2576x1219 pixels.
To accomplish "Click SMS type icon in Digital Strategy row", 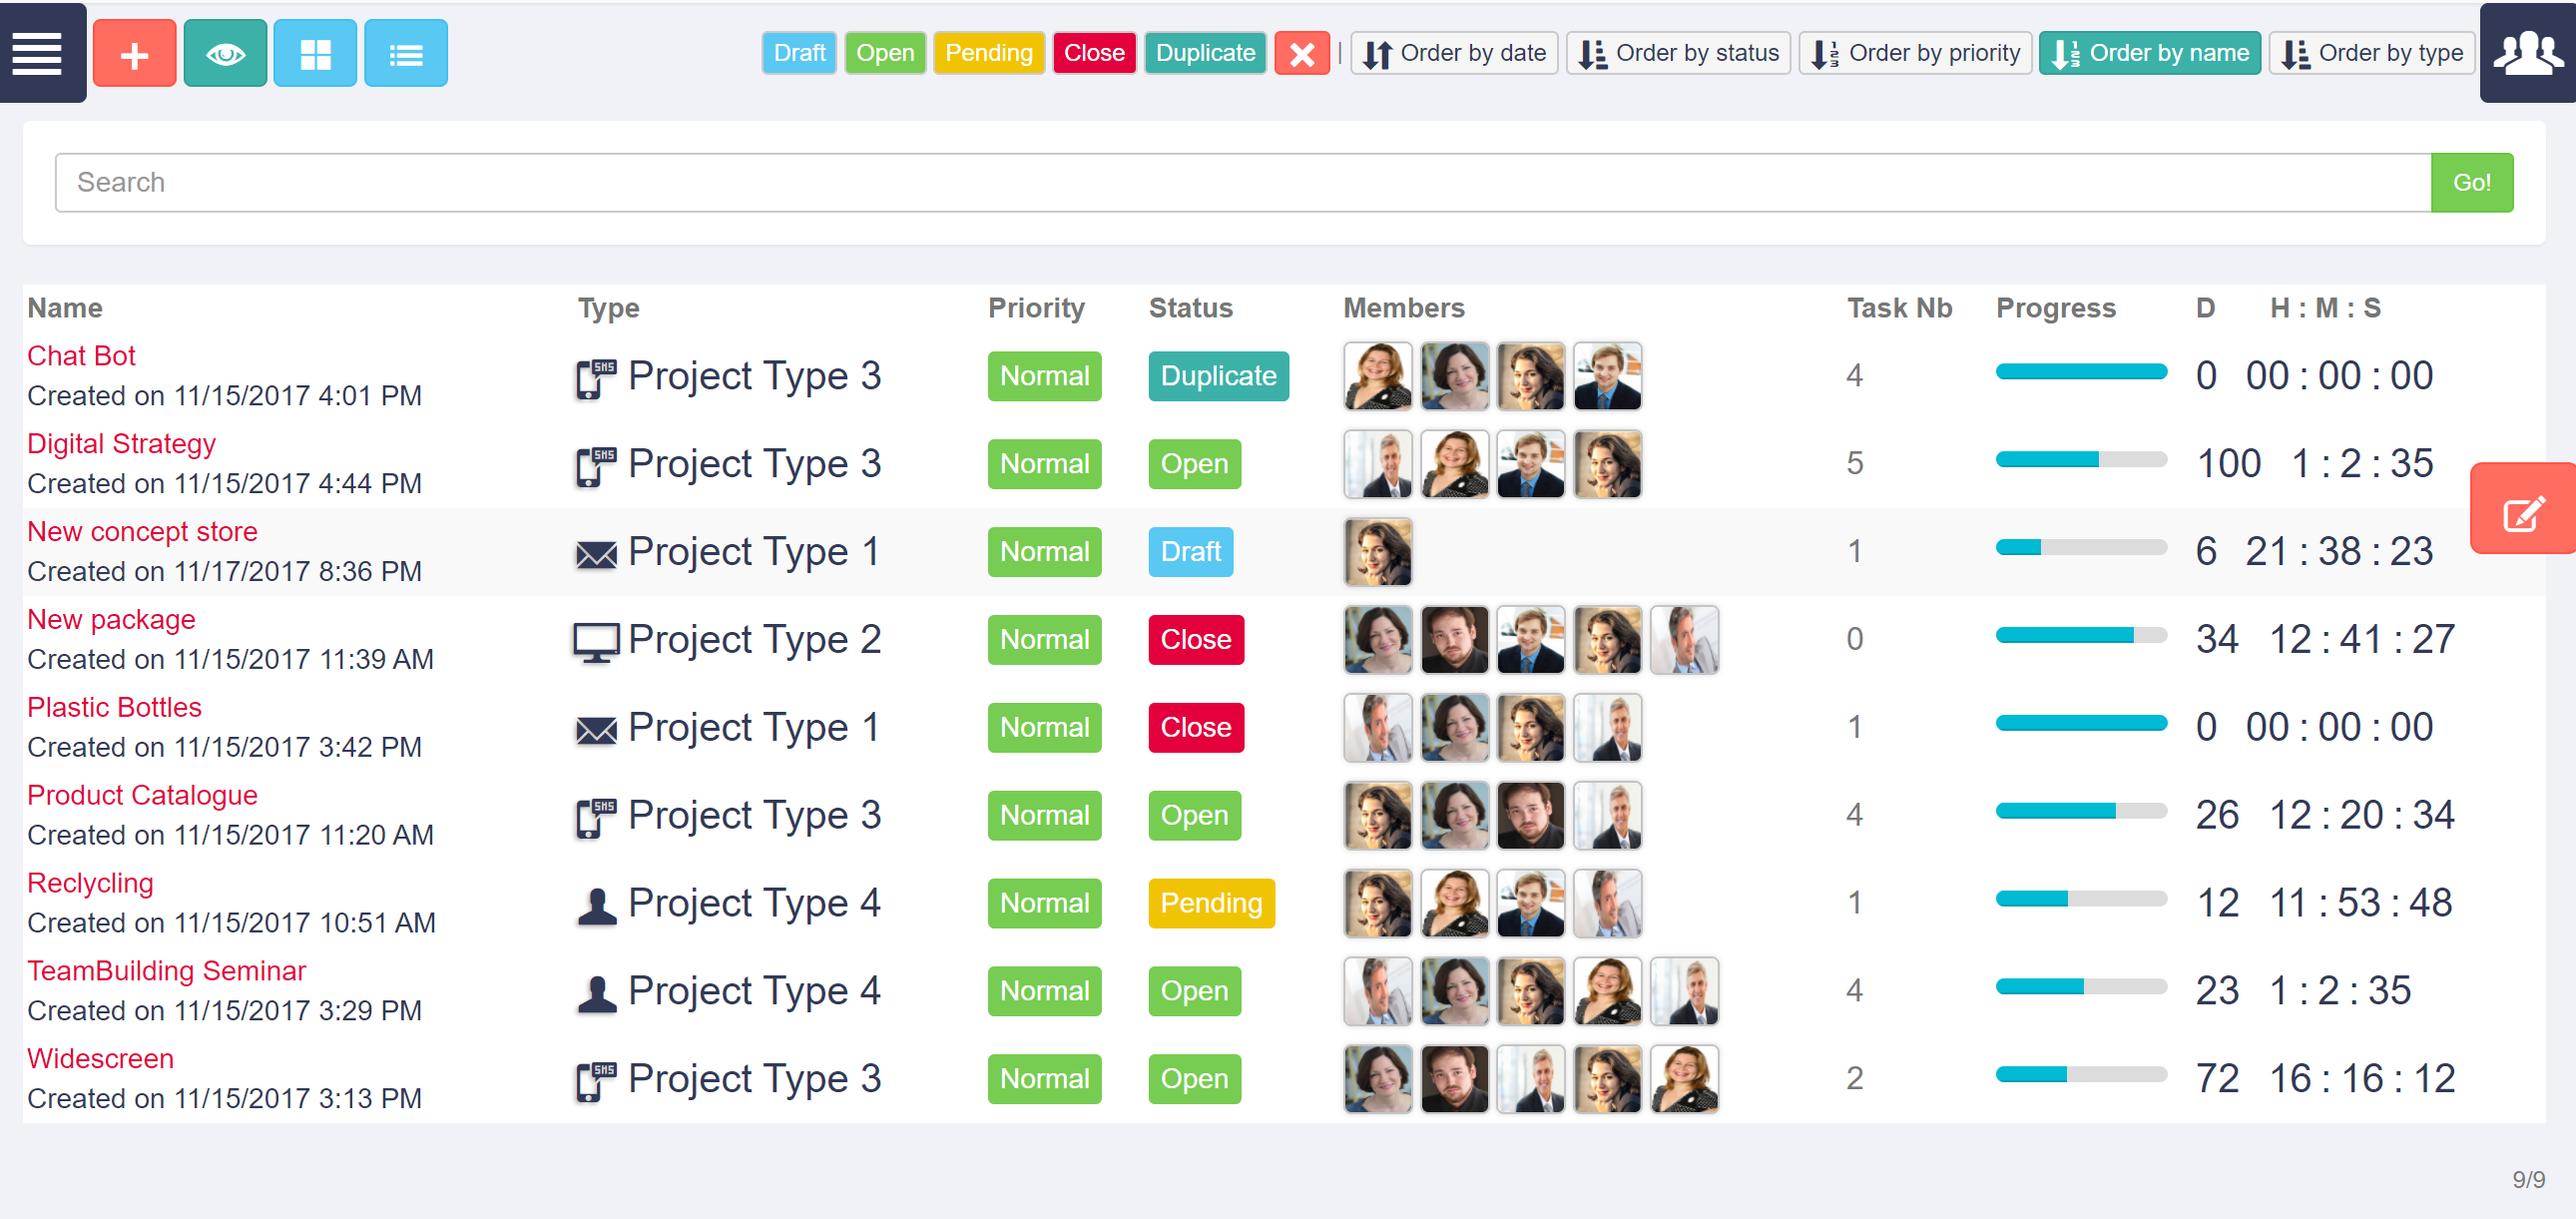I will (596, 467).
